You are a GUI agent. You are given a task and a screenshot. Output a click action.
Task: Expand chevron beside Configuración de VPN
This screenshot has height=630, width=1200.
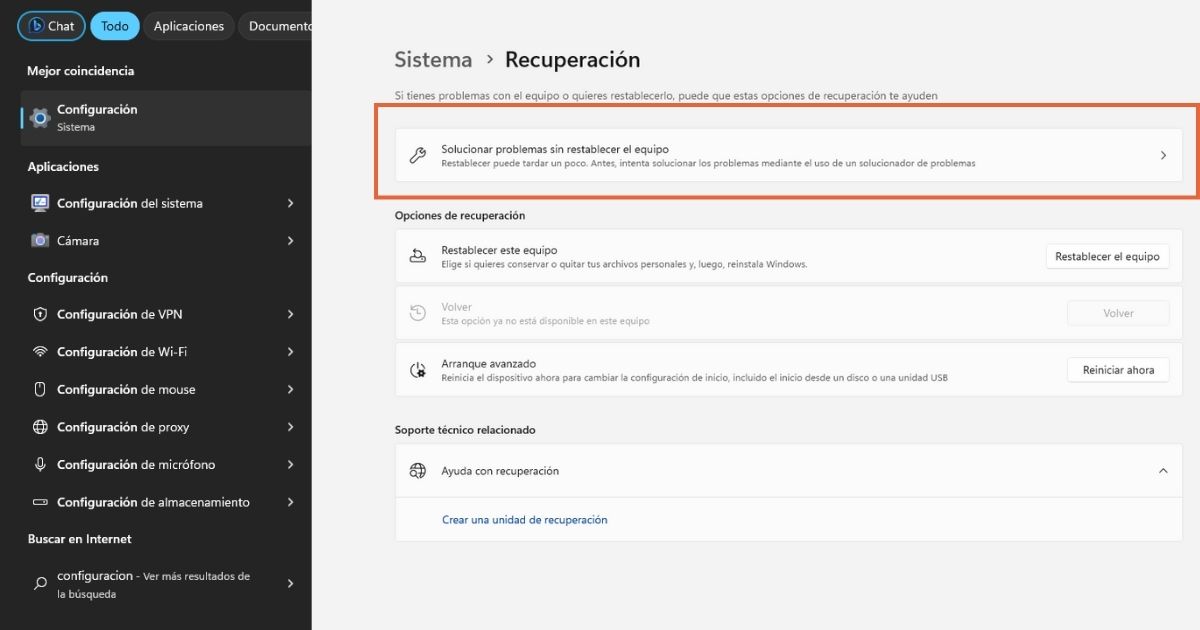(290, 314)
